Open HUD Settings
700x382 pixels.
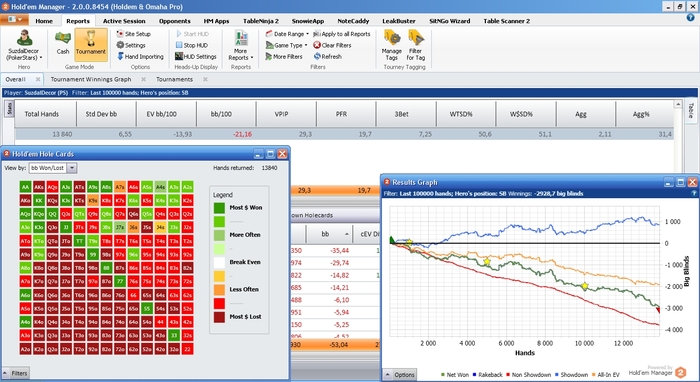point(196,57)
